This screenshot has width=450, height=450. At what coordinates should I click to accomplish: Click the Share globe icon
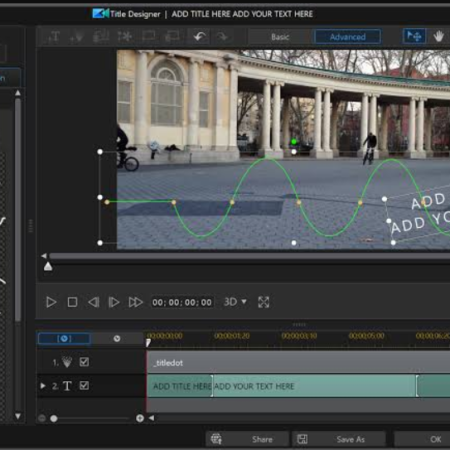click(x=216, y=439)
